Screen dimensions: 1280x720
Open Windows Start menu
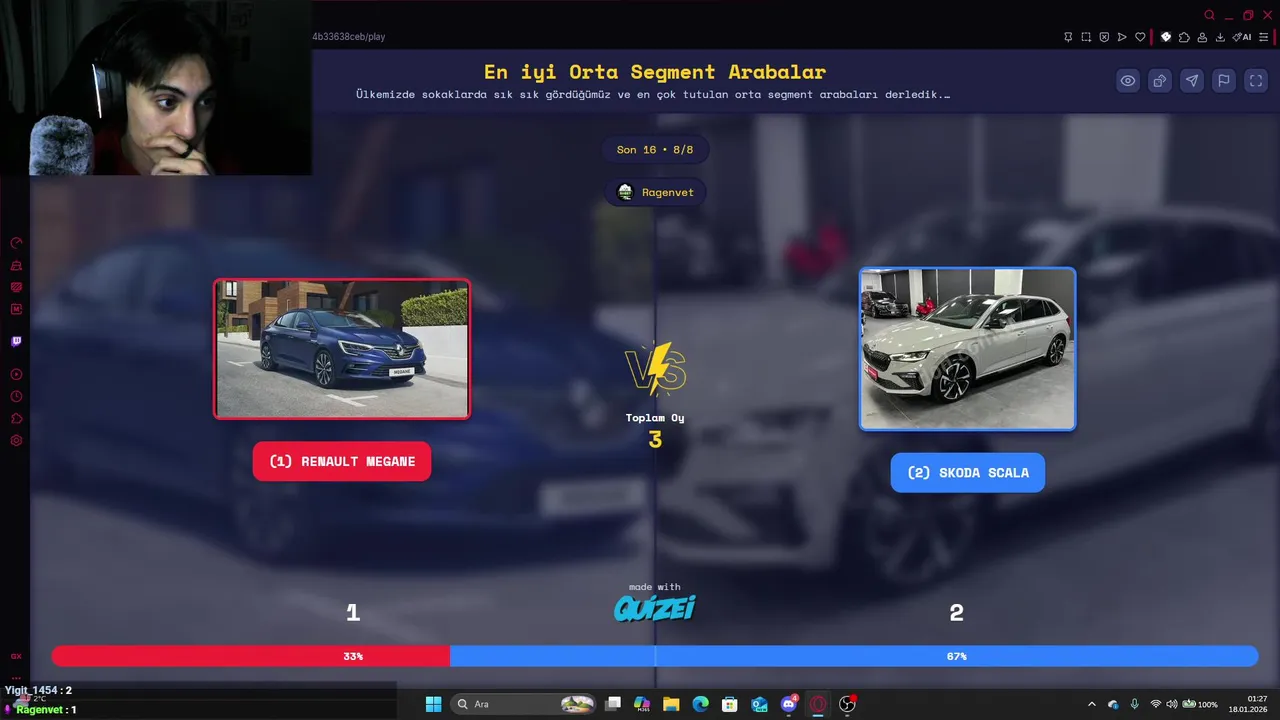[x=433, y=704]
